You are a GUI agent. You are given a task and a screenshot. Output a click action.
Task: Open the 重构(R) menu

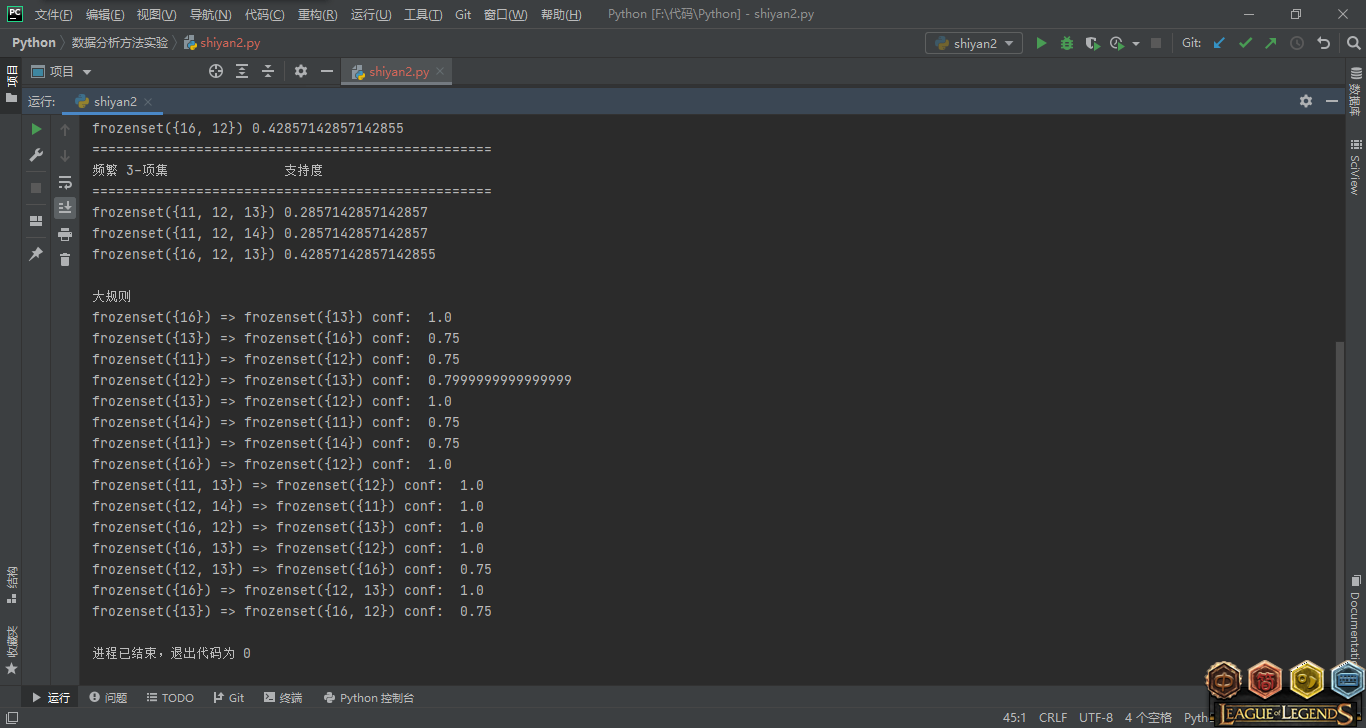(317, 15)
